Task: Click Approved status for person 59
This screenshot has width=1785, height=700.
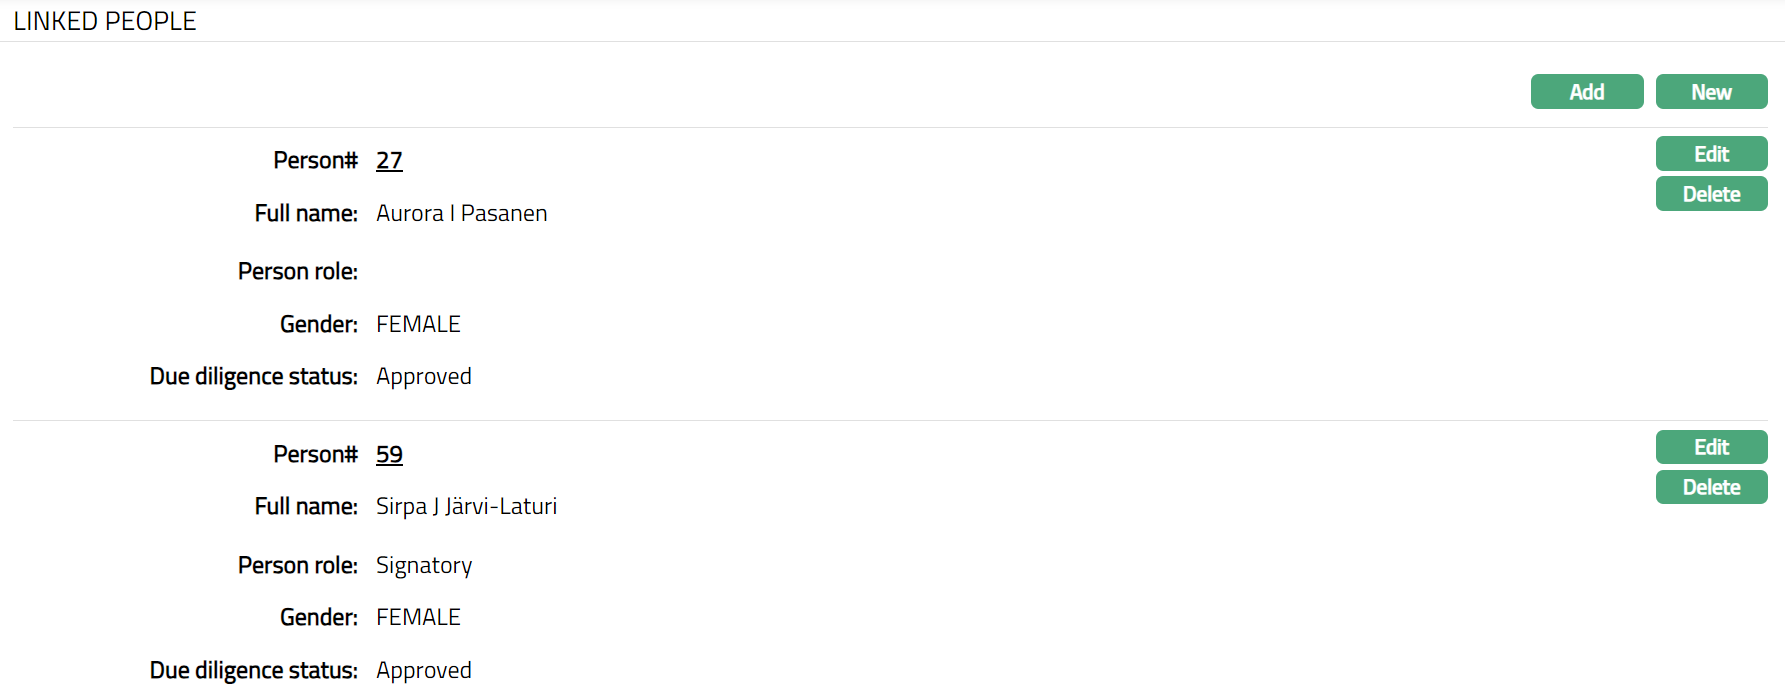Action: (424, 671)
